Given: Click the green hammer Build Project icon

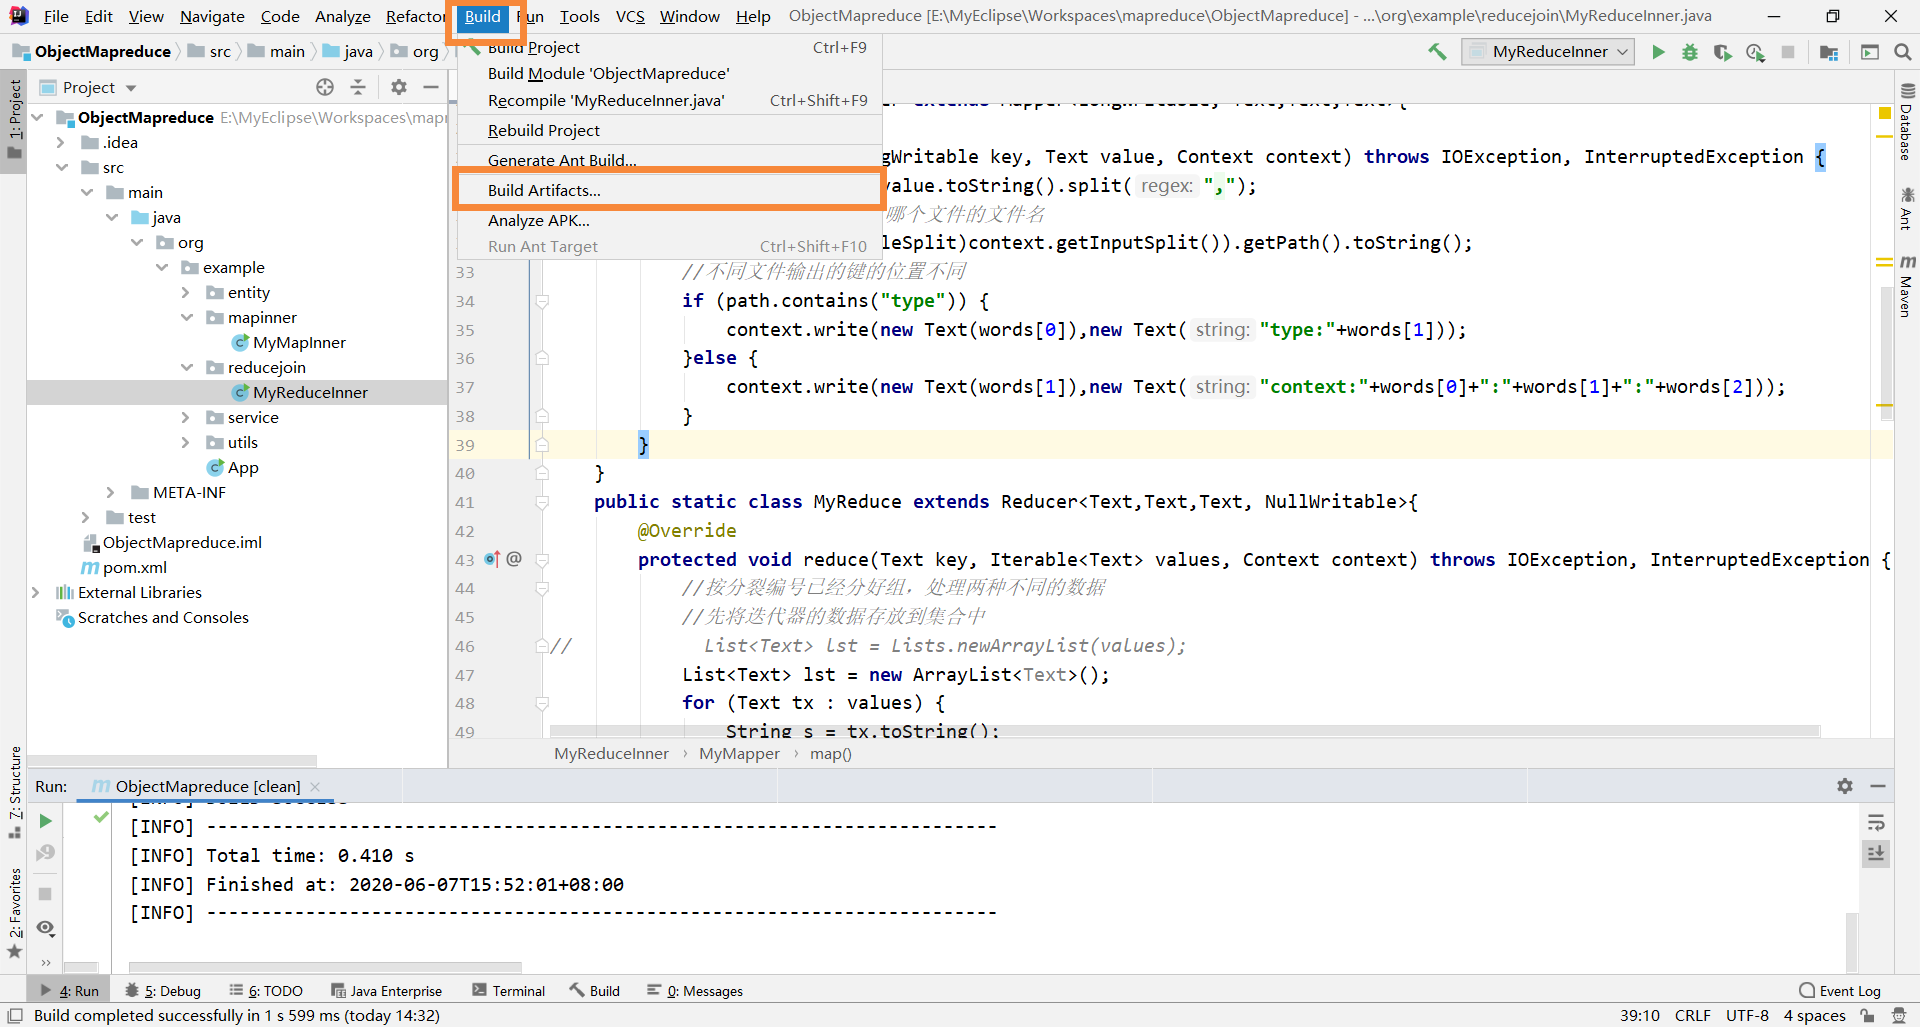Looking at the screenshot, I should (1437, 52).
